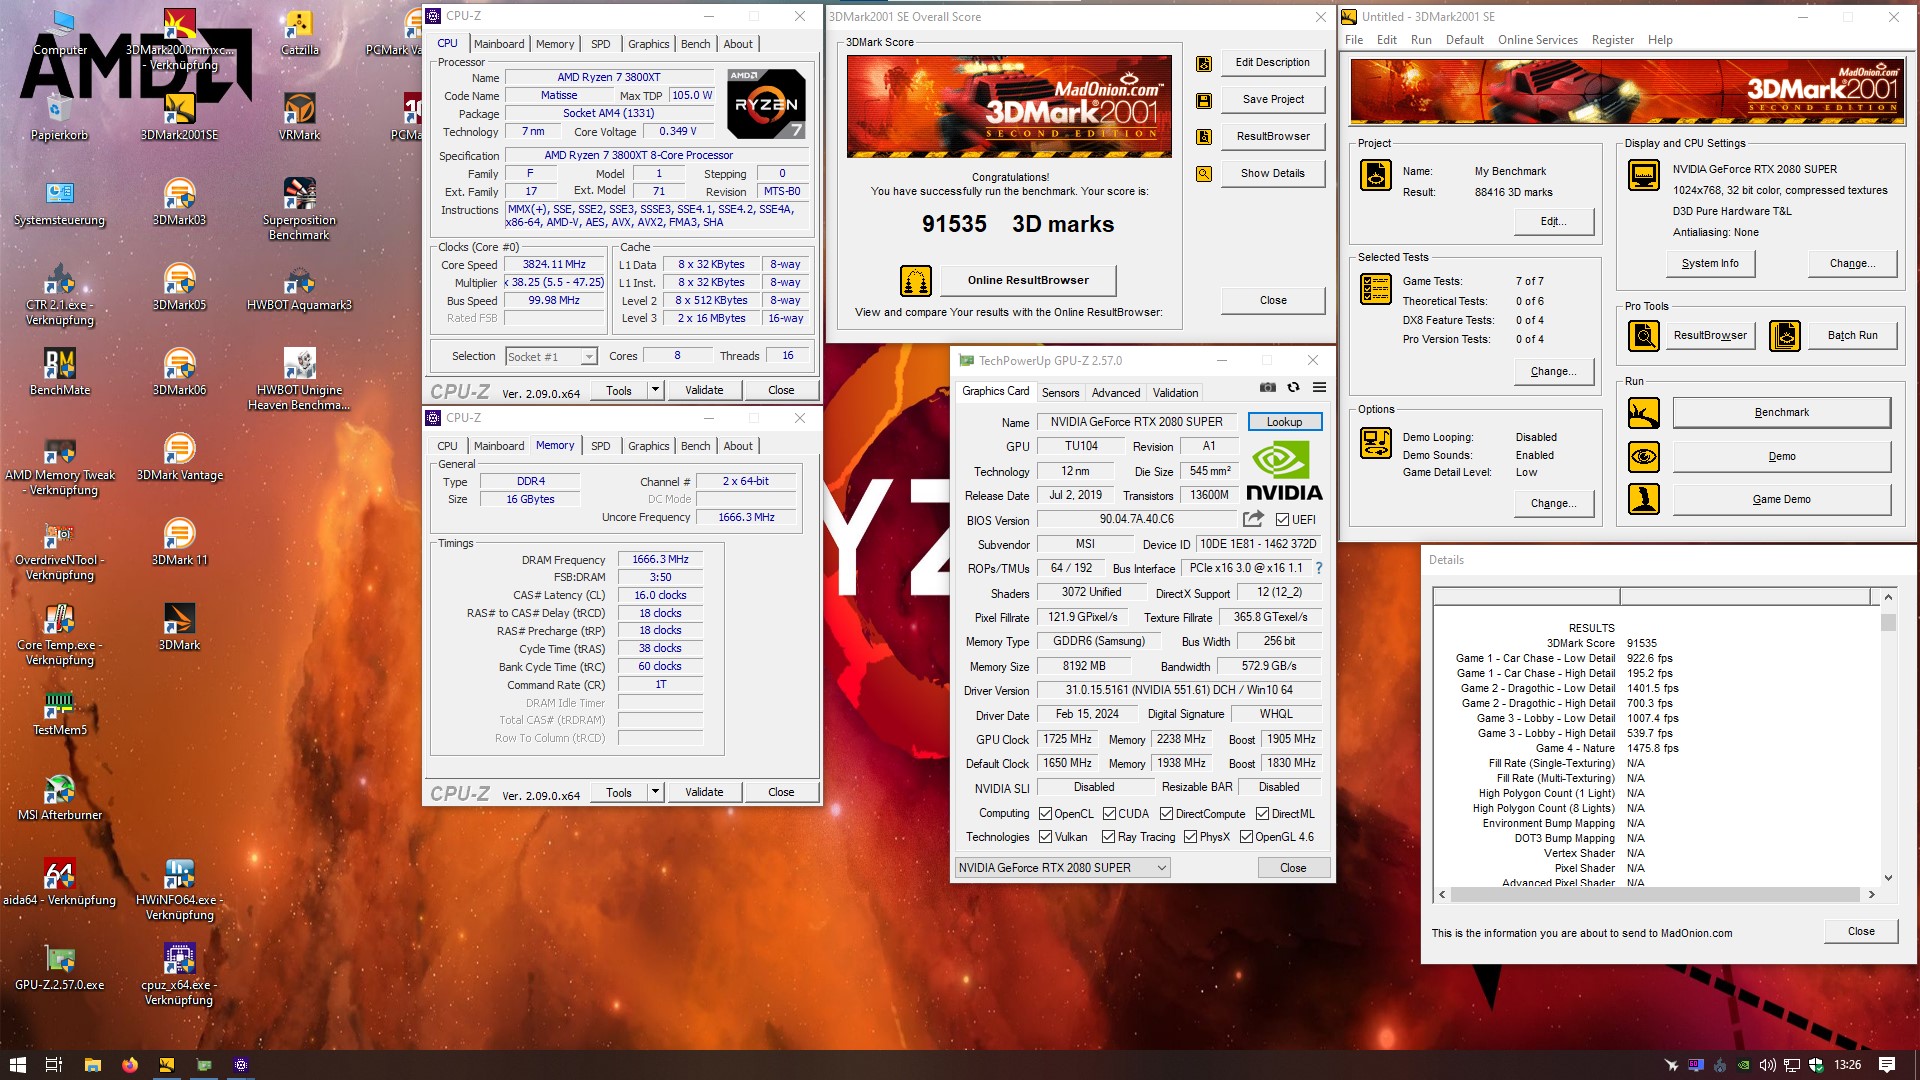Click the Benchmark run icon in 3DMark2001
This screenshot has width=1920, height=1080.
1643,412
